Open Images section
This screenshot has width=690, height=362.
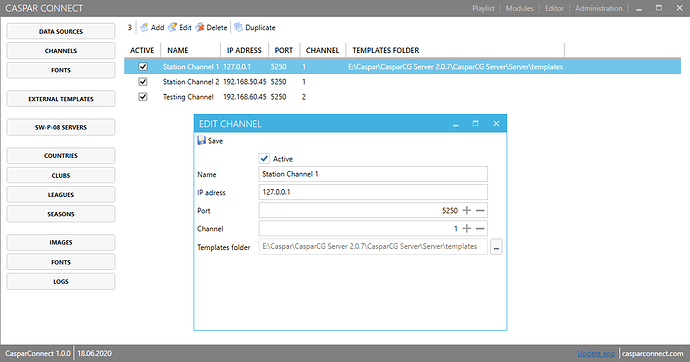[61, 242]
